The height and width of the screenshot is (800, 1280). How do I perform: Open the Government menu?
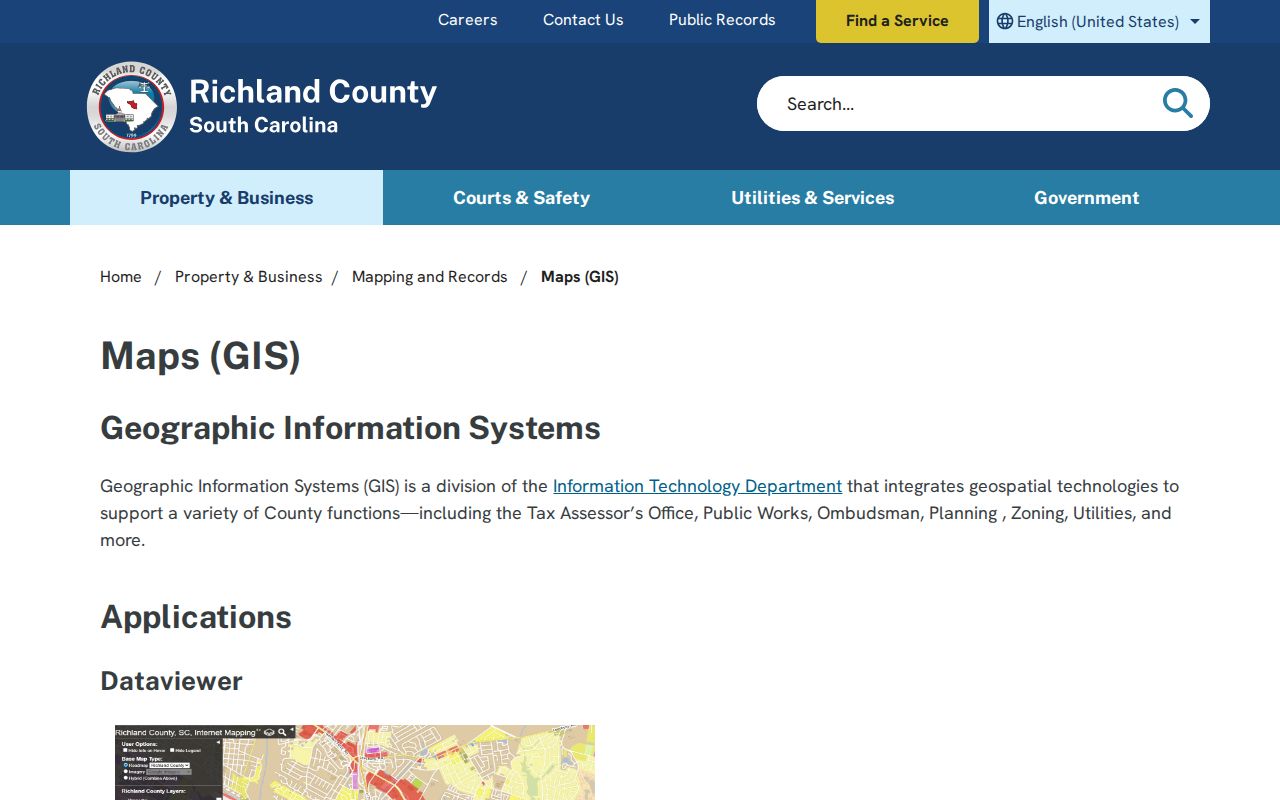point(1087,198)
